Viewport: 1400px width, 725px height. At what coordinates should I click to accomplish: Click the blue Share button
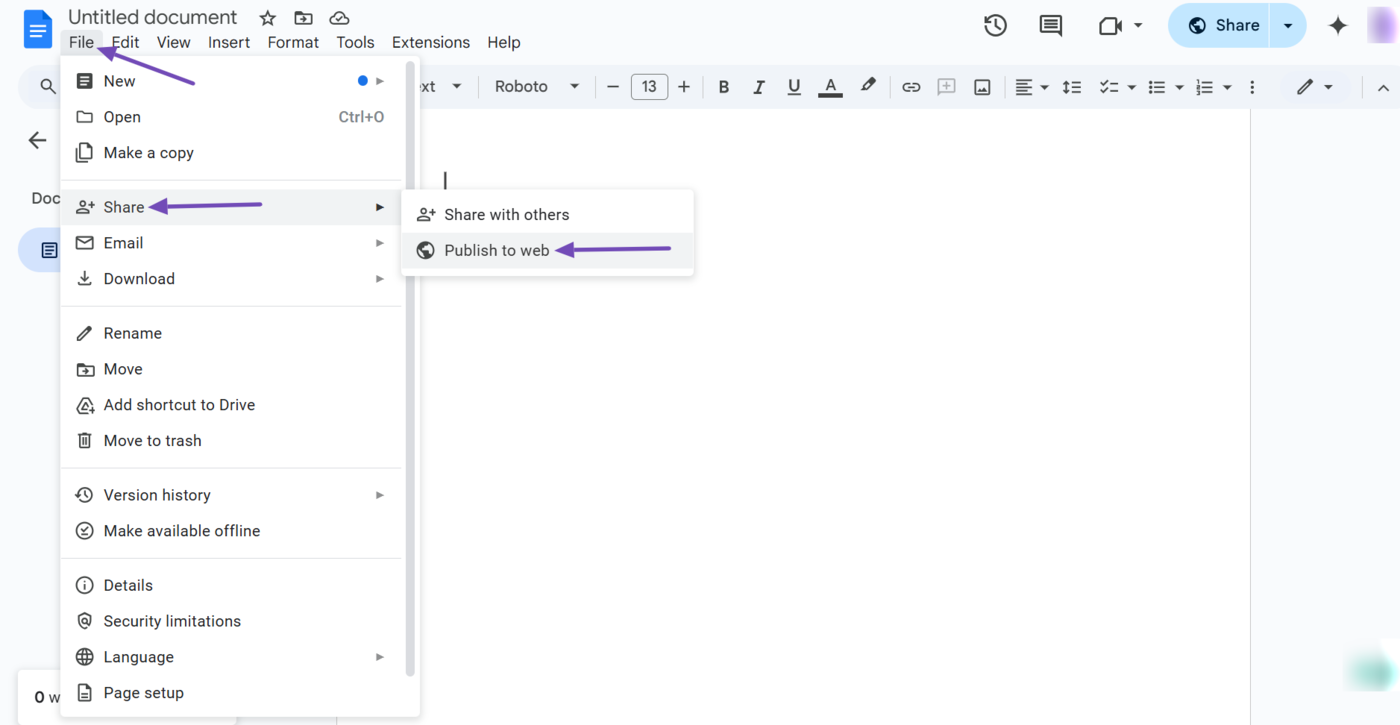[x=1222, y=26]
